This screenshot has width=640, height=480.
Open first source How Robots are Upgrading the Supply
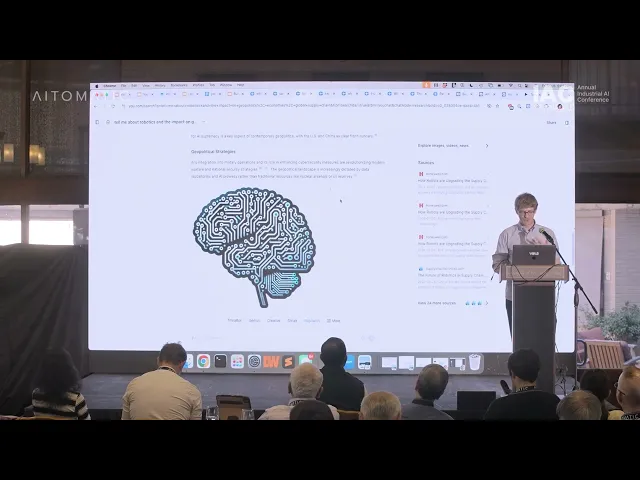point(453,180)
